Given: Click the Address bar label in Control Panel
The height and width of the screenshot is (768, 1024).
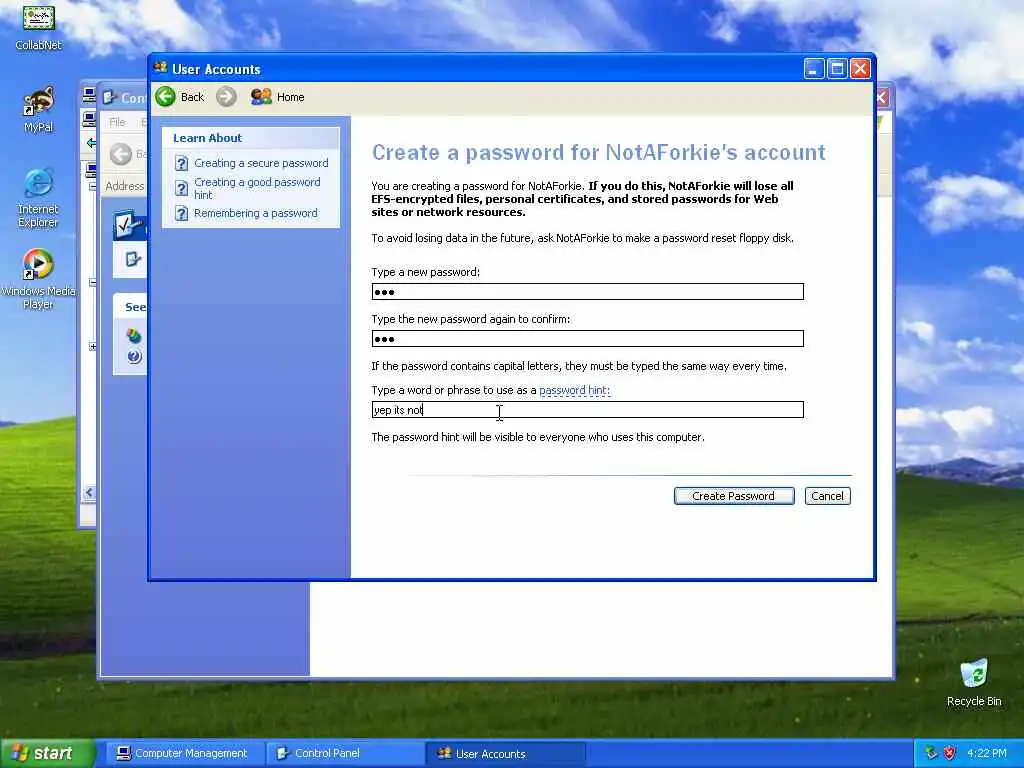Looking at the screenshot, I should tap(125, 186).
